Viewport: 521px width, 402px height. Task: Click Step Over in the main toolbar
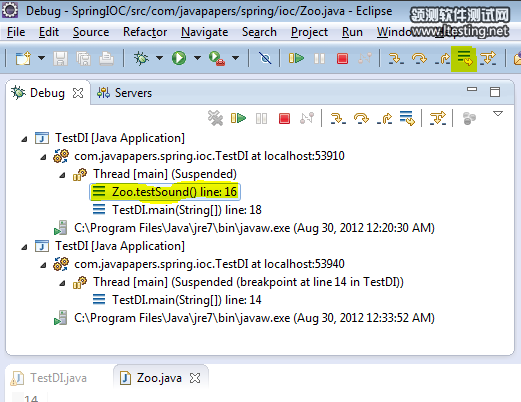[x=419, y=59]
